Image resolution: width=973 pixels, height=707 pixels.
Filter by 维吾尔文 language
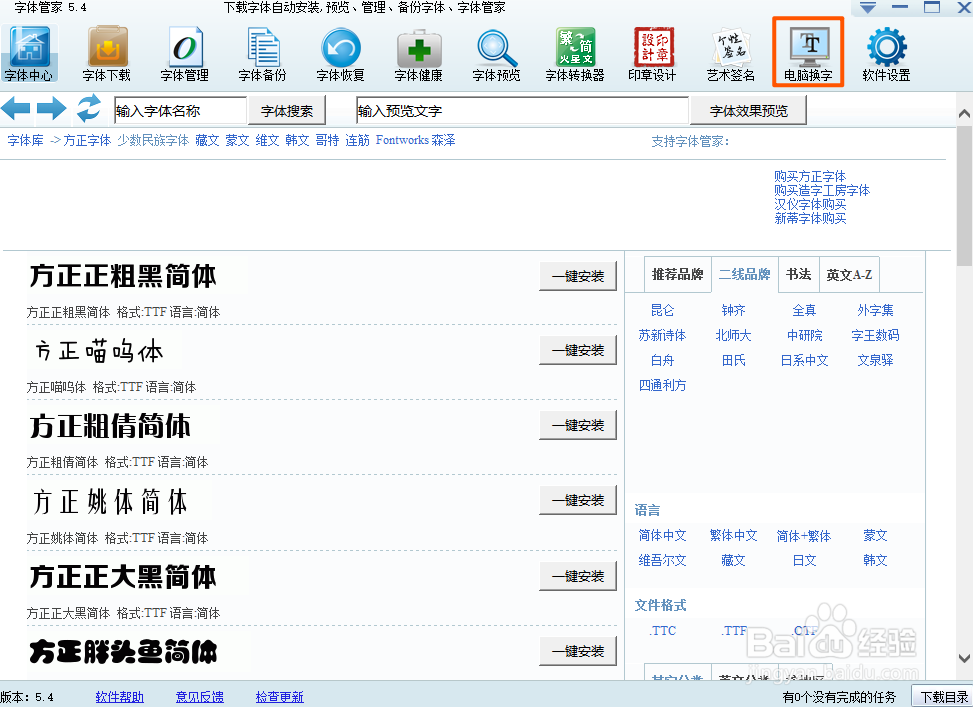point(662,560)
